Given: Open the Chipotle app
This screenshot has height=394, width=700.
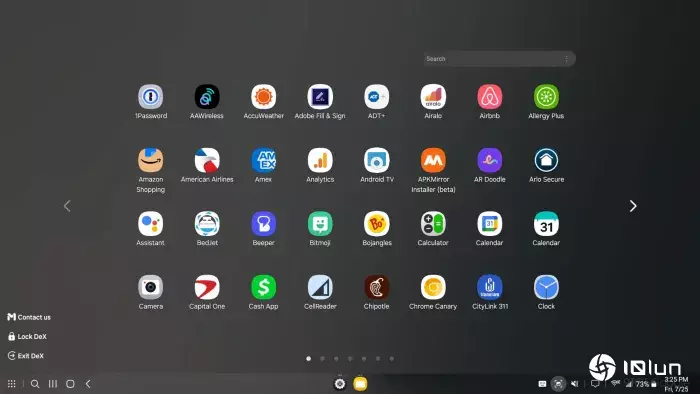Looking at the screenshot, I should pos(376,287).
